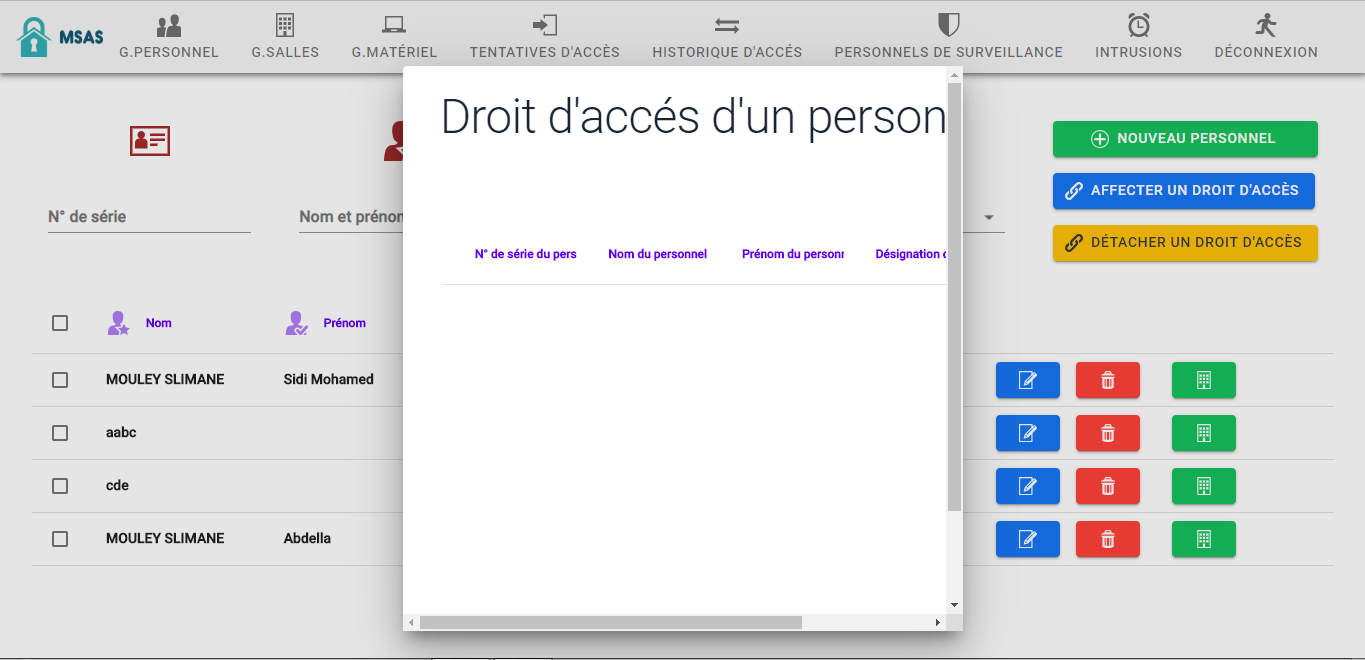This screenshot has width=1365, height=660.
Task: Delete the aabc personnel row
Action: [1107, 433]
